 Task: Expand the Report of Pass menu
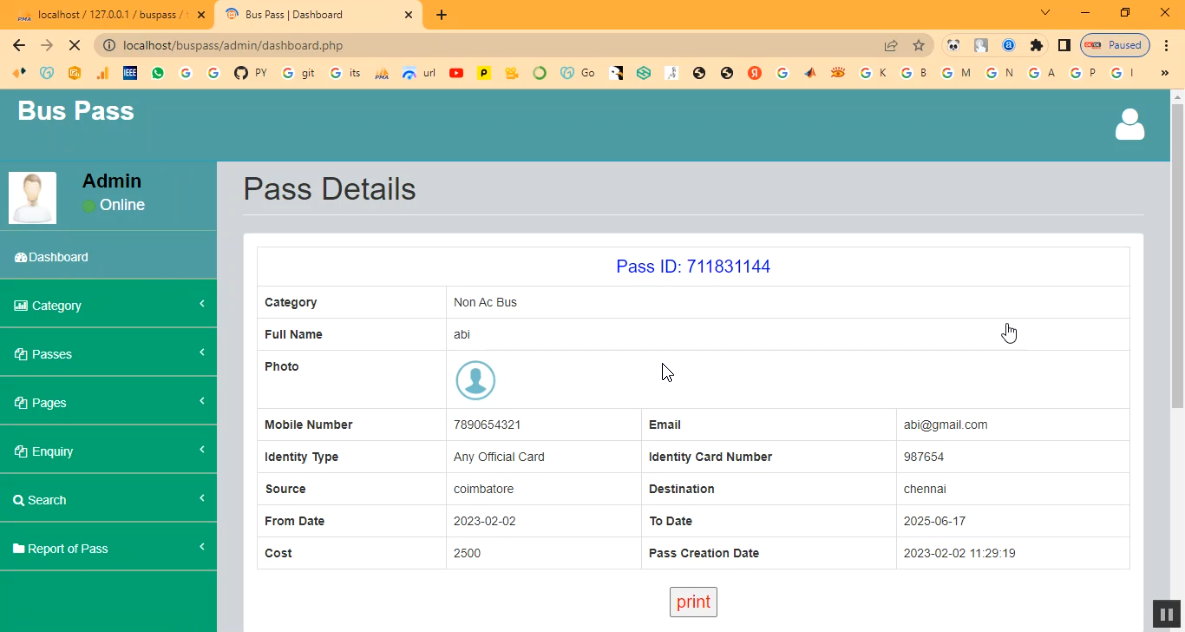coord(108,548)
